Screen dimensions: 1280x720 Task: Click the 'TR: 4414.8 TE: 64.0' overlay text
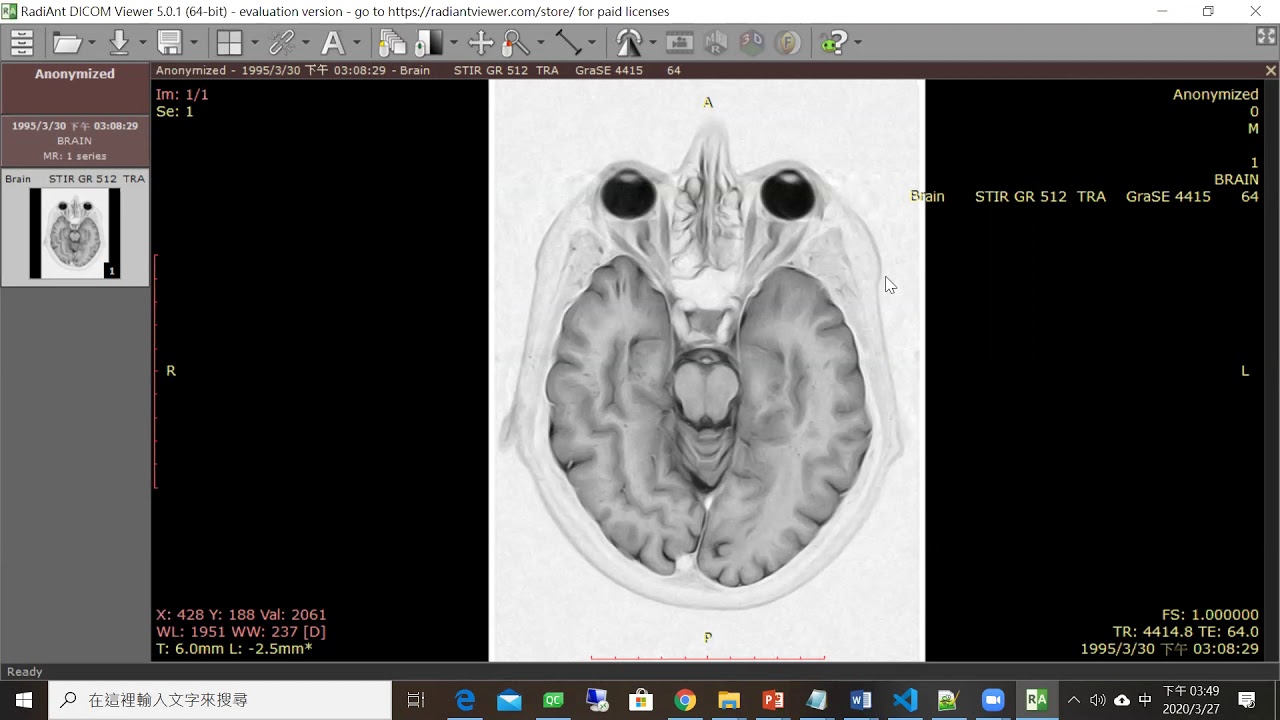pyautogui.click(x=1185, y=632)
